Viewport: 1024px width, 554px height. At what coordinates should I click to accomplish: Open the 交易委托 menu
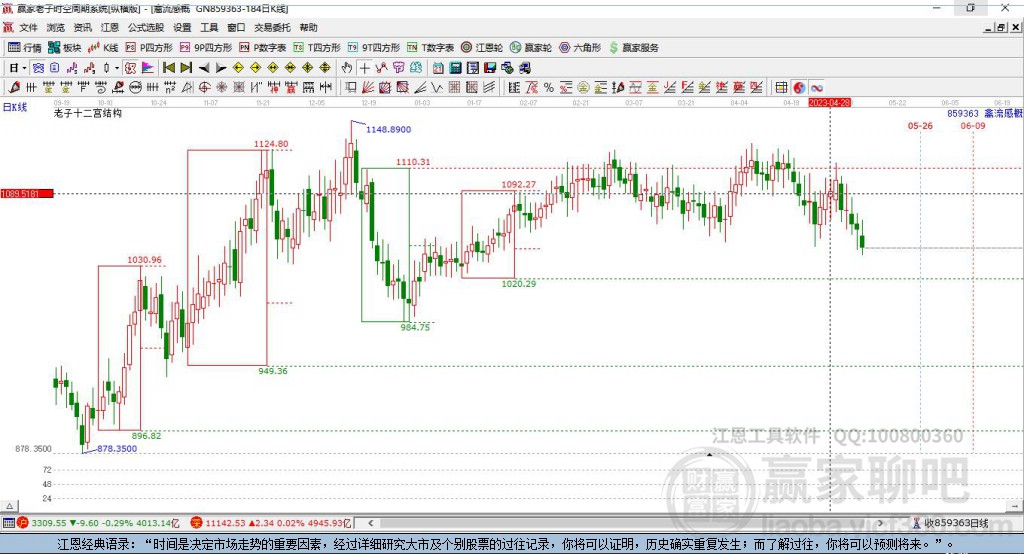(x=272, y=27)
